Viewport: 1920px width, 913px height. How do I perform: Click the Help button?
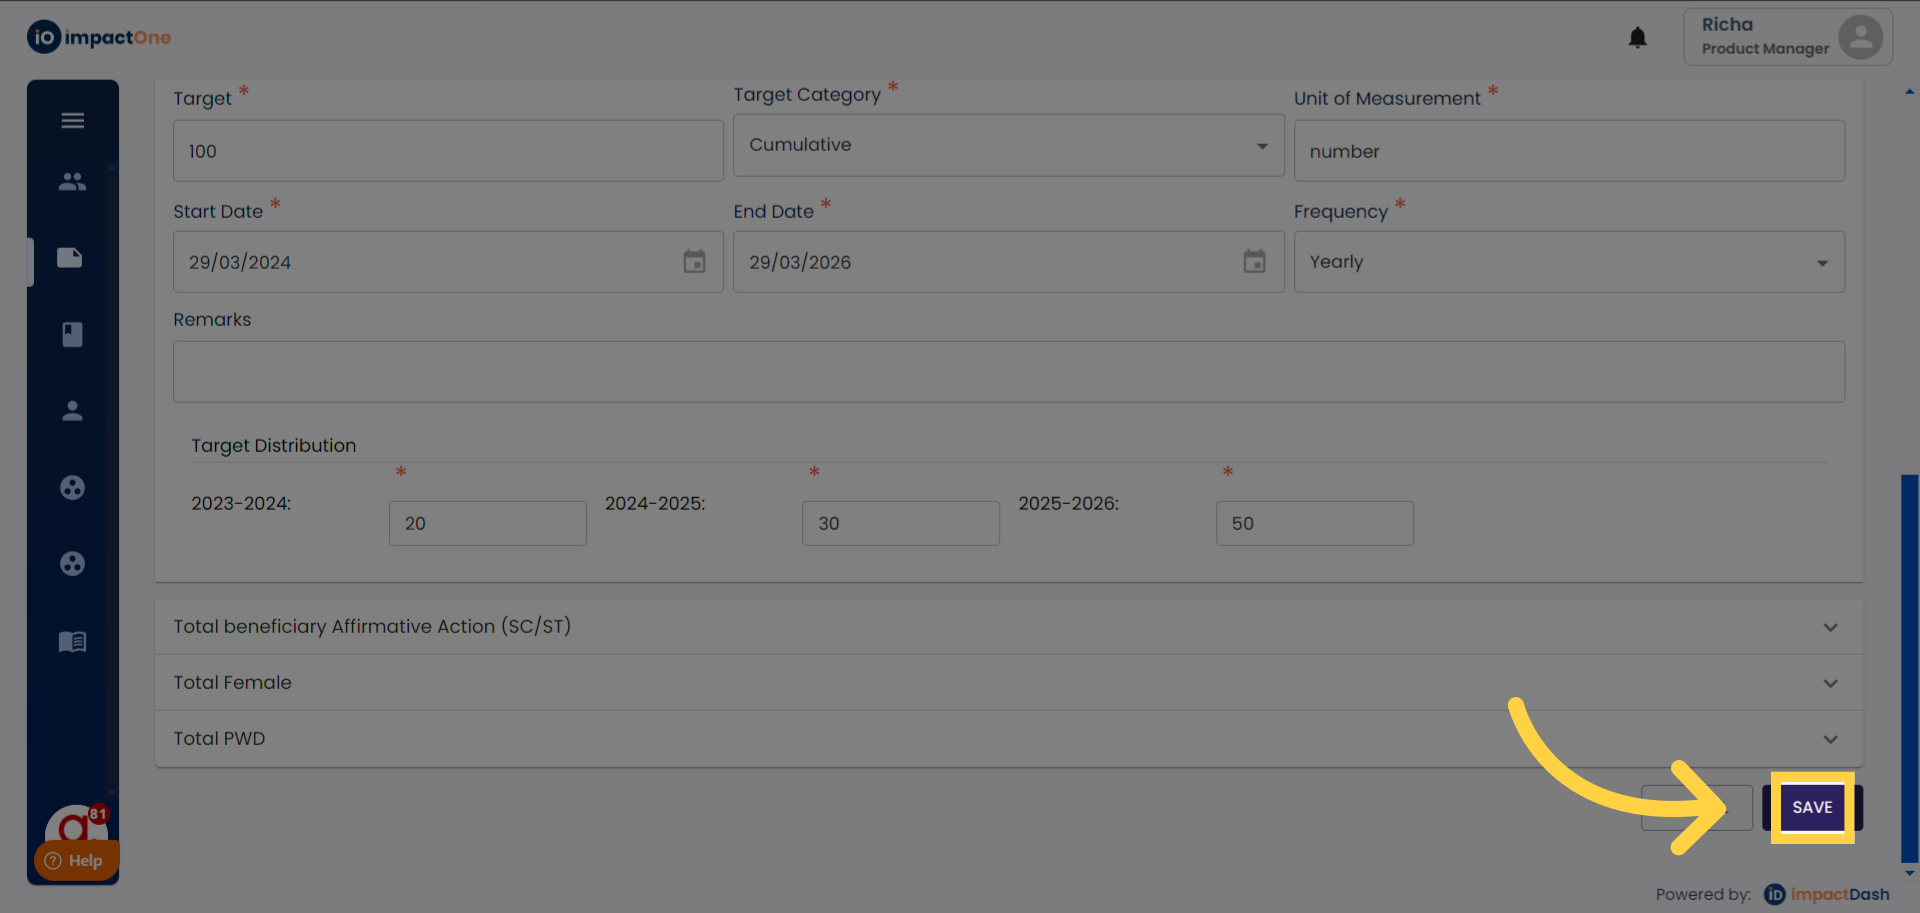coord(76,861)
